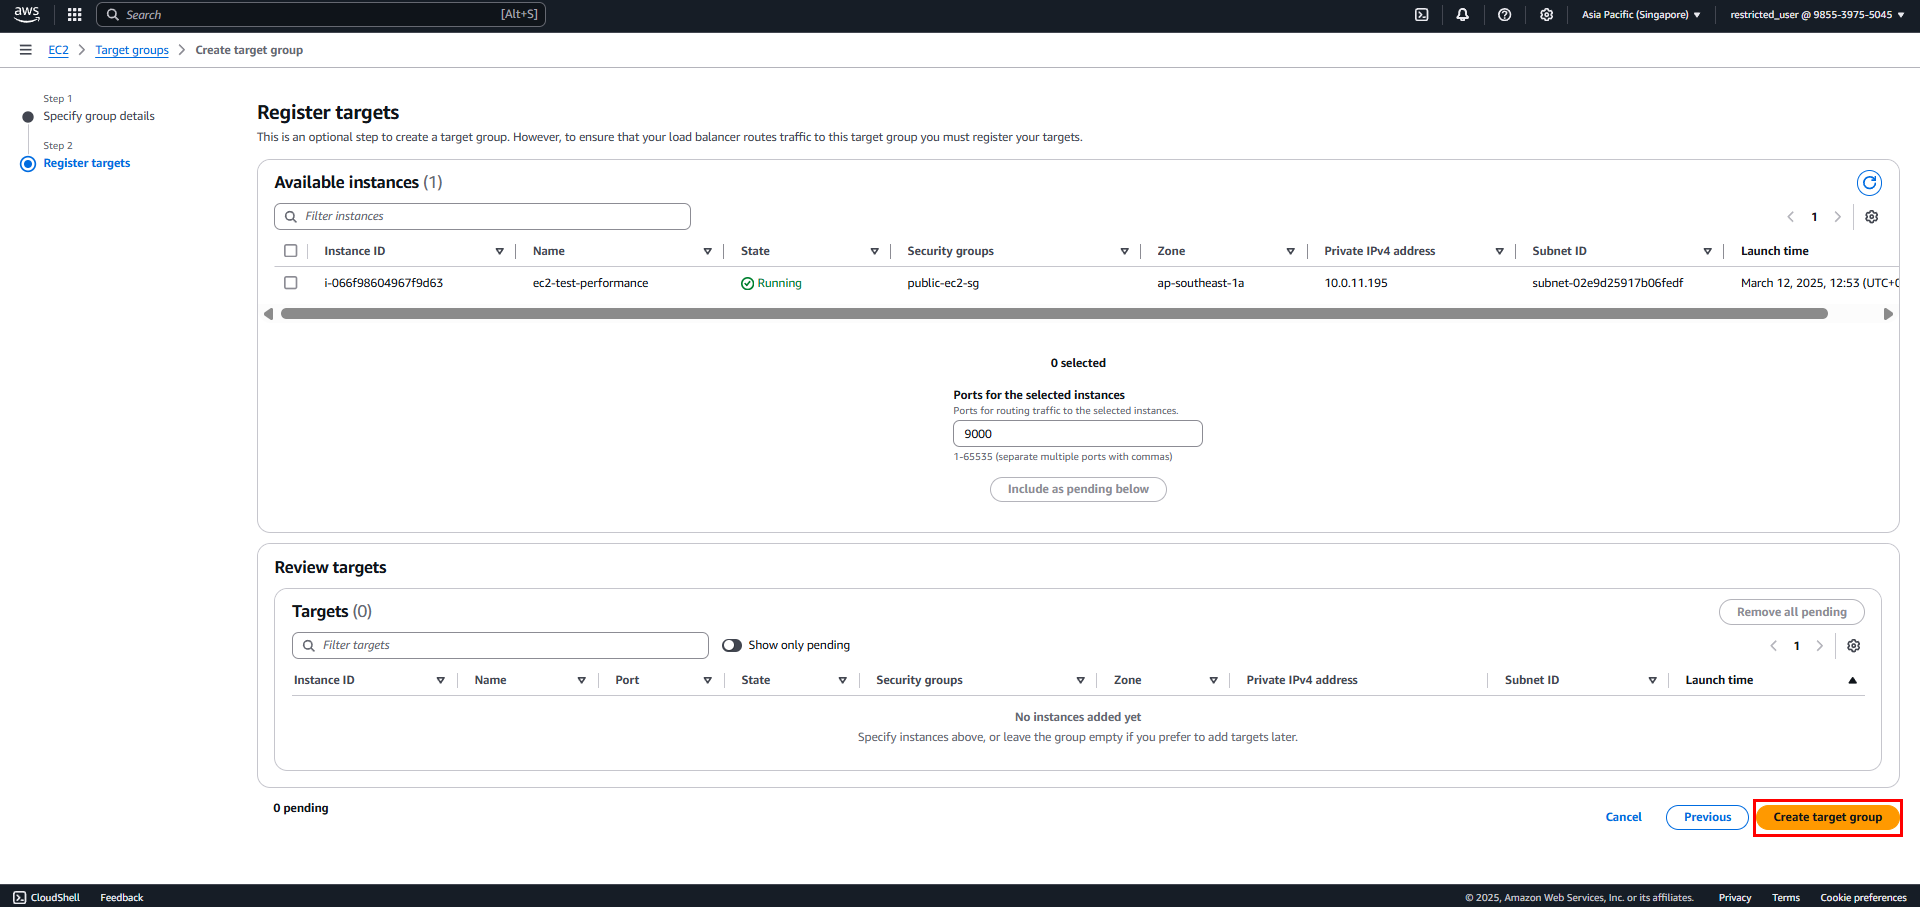The width and height of the screenshot is (1920, 907).
Task: Open console settings gear in top bar
Action: (1547, 15)
